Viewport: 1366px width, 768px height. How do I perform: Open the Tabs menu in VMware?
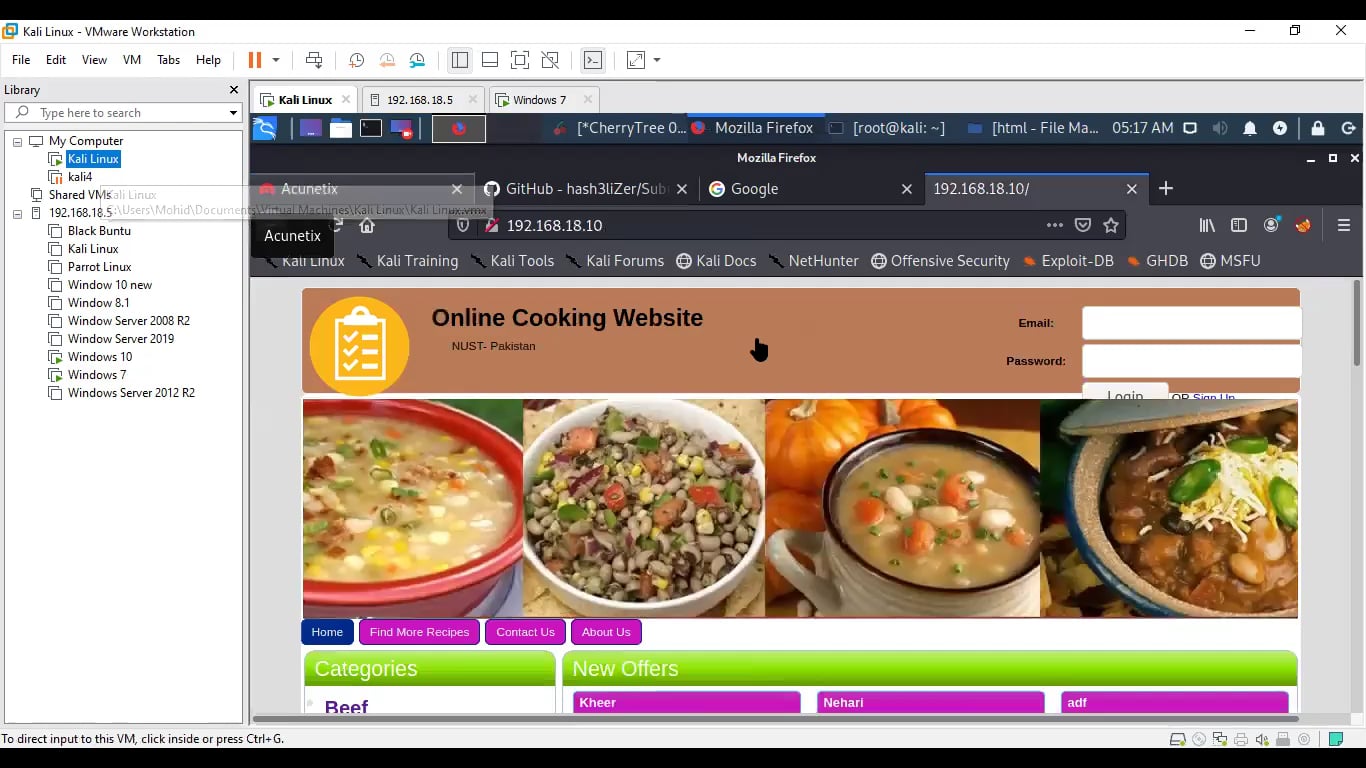(169, 60)
